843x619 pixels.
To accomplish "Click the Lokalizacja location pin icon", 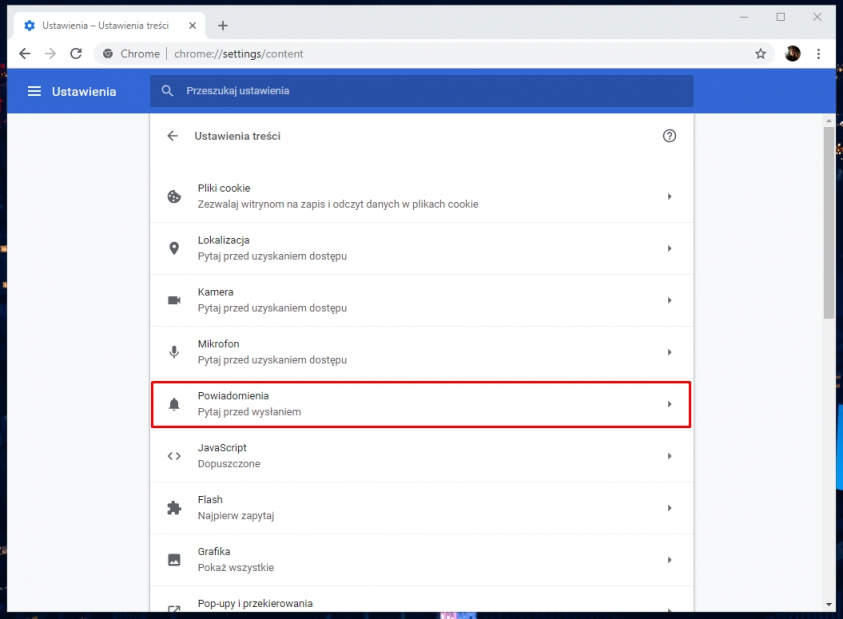I will tap(174, 248).
